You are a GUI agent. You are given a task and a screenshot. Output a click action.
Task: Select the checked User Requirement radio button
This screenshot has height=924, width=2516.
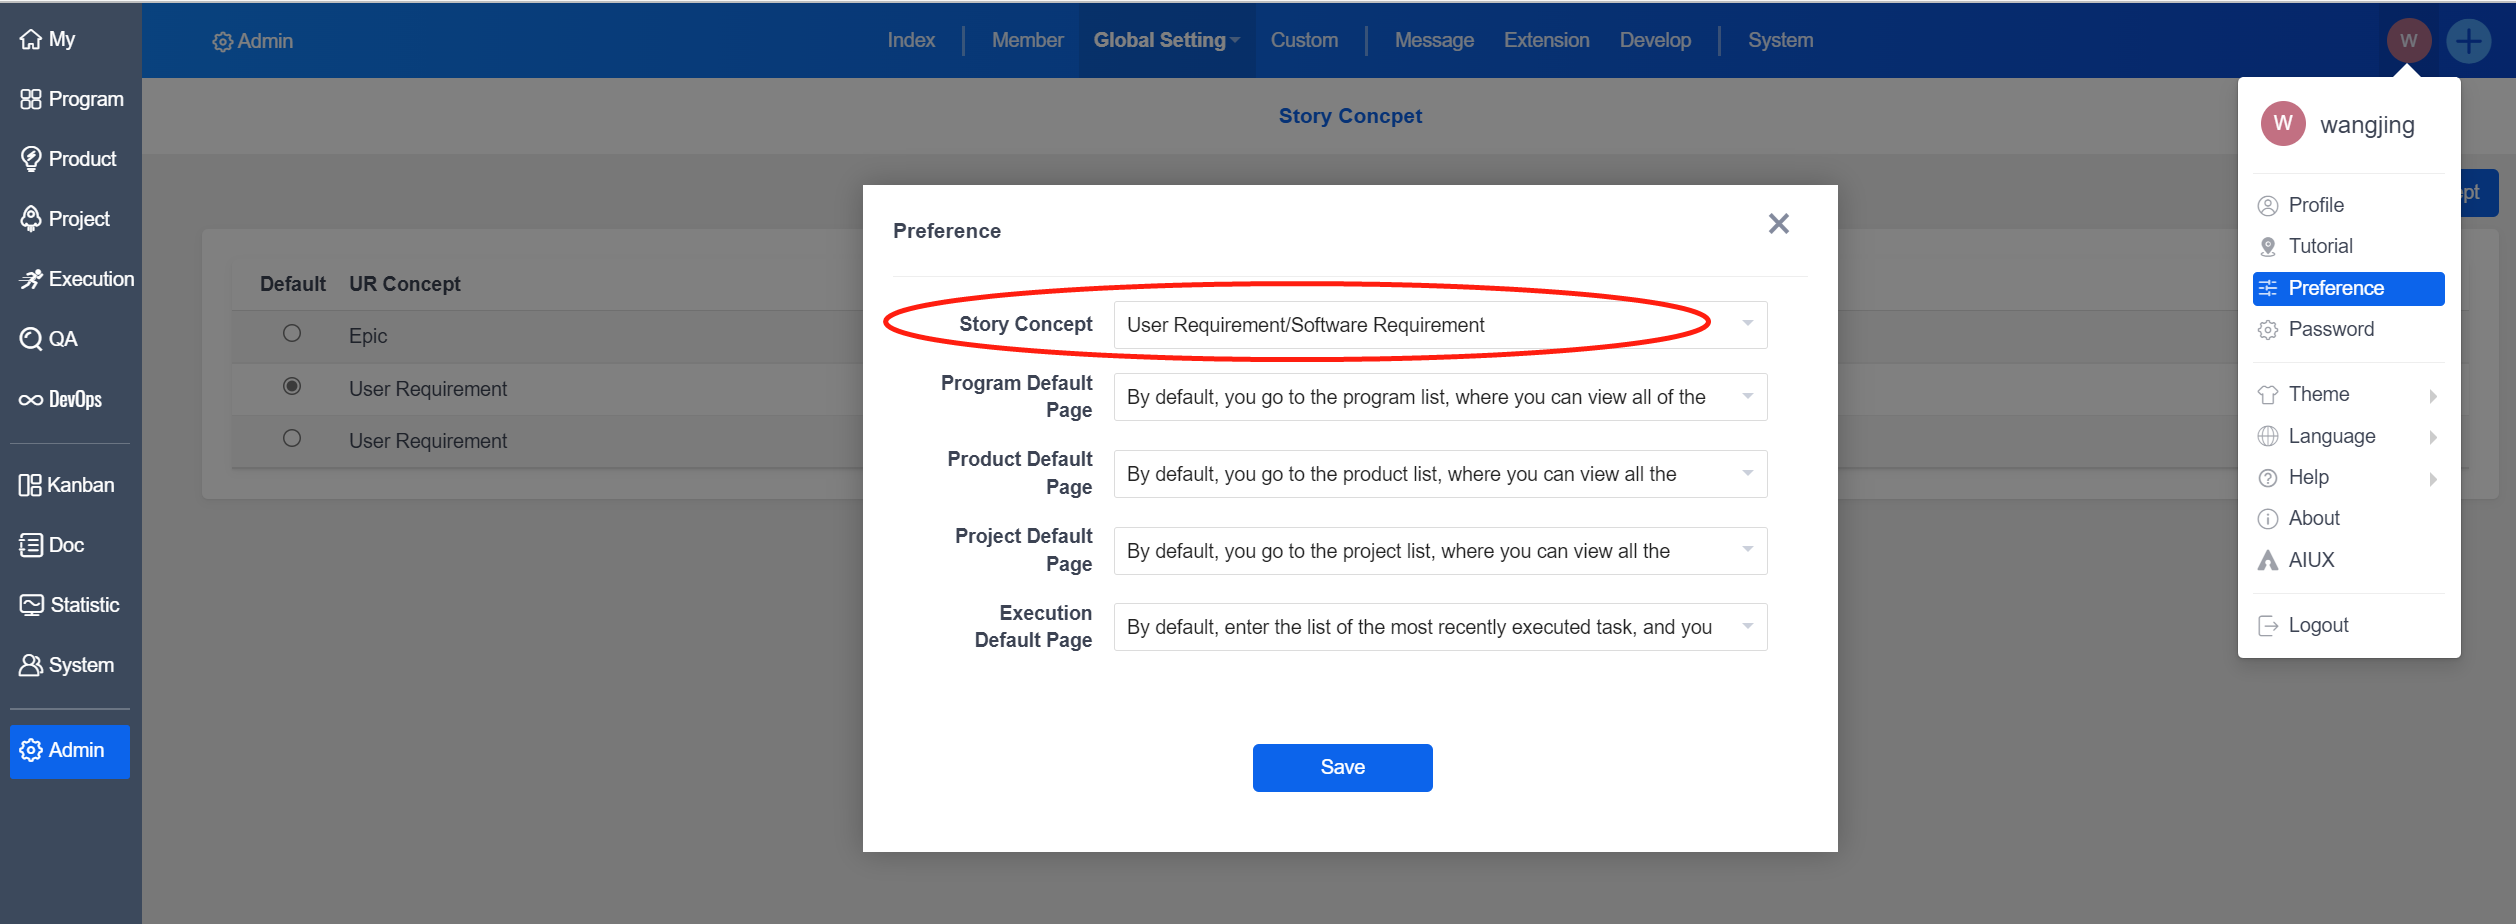click(x=292, y=386)
